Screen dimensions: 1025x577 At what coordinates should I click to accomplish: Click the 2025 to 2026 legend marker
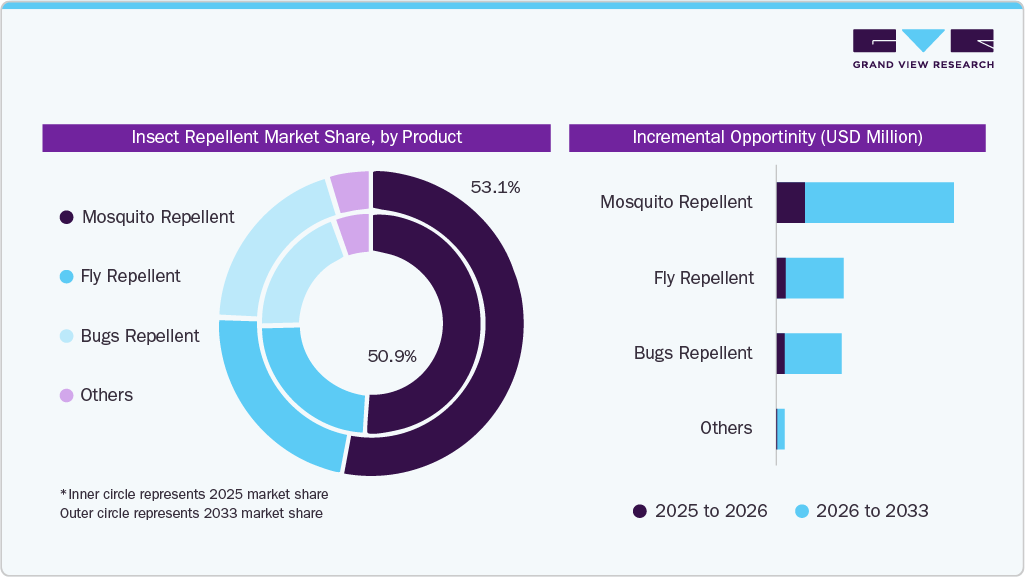(x=638, y=511)
